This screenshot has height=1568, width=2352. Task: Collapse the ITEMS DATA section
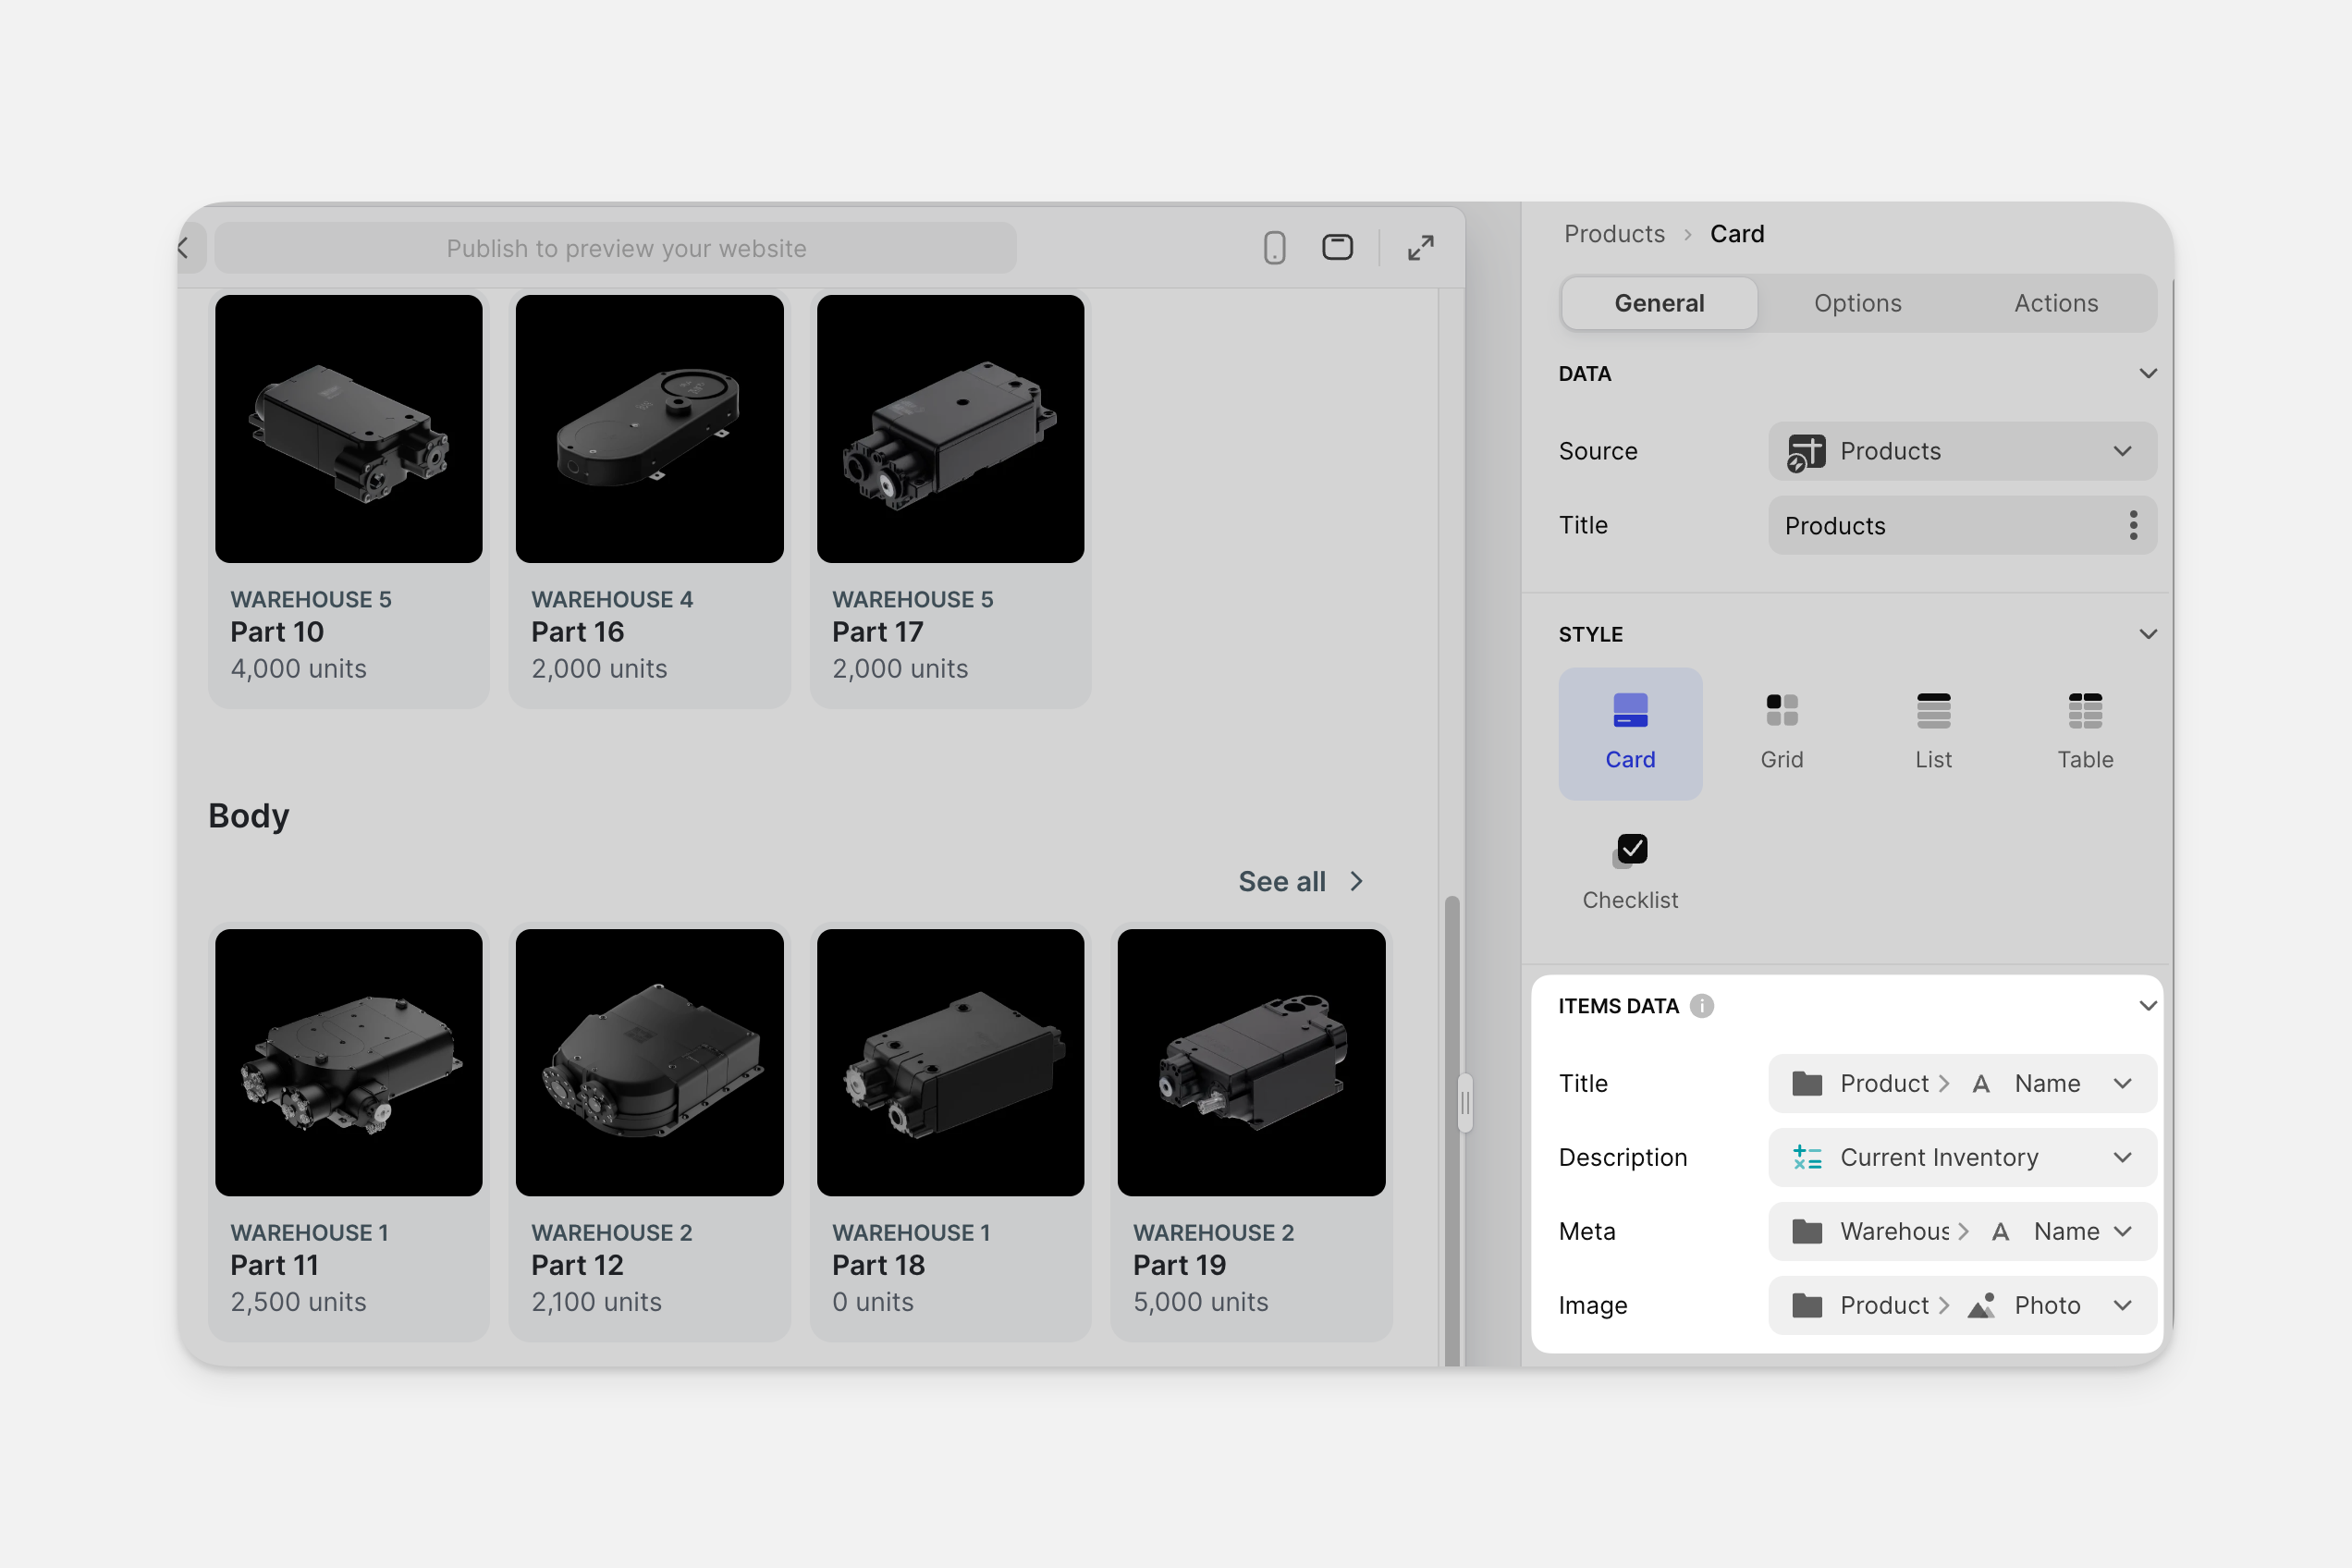coord(2147,1006)
